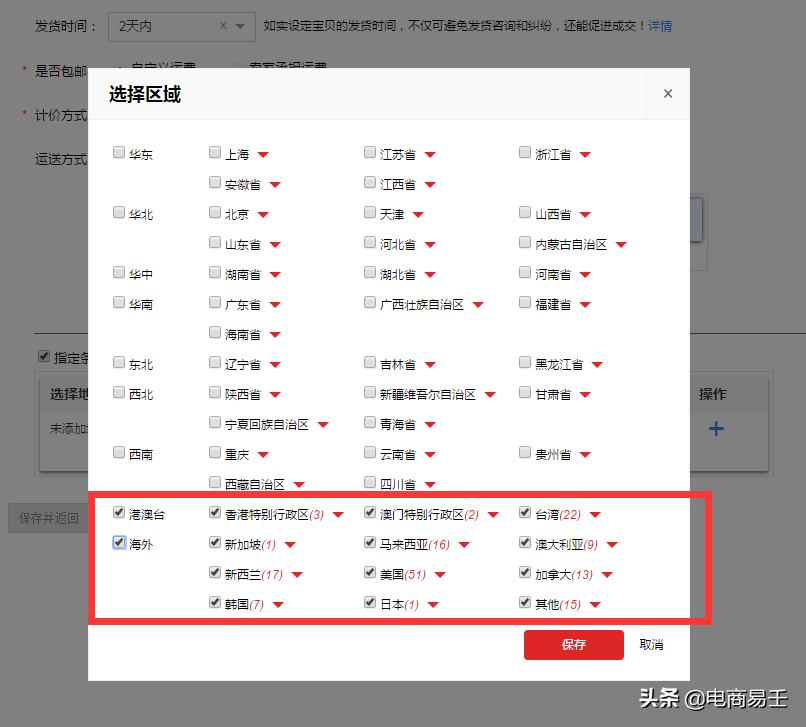Click the red 保存 button
This screenshot has height=727, width=806.
click(574, 645)
